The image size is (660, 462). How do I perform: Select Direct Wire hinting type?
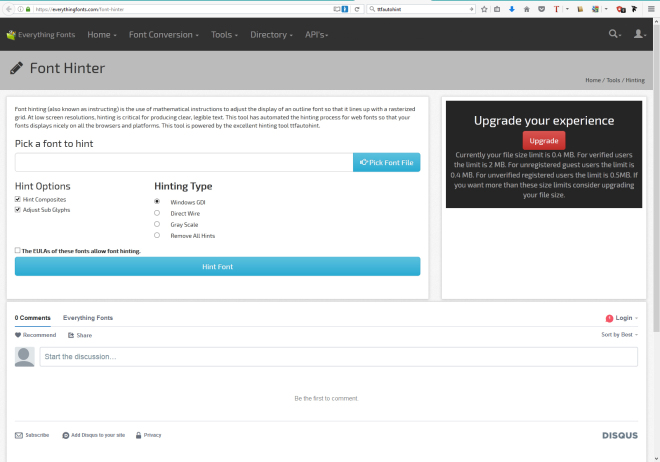(x=157, y=213)
